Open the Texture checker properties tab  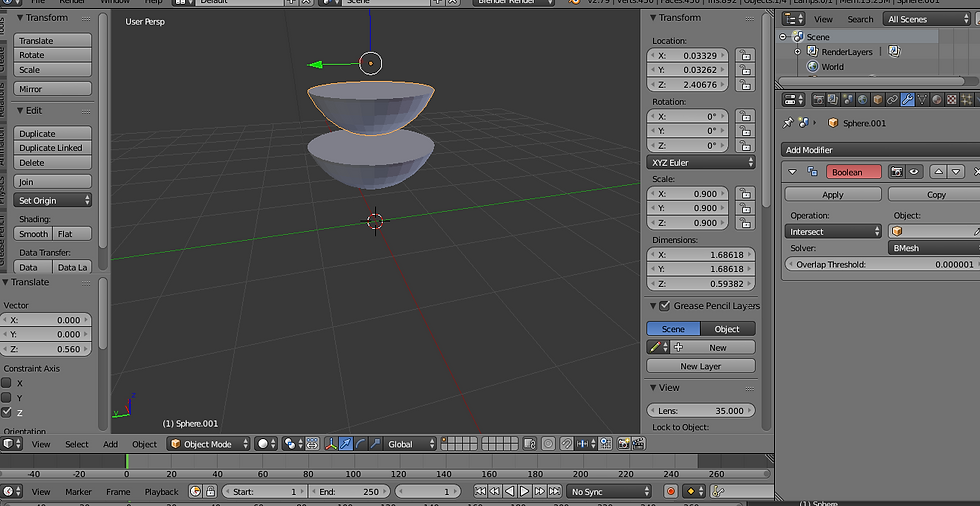point(952,99)
